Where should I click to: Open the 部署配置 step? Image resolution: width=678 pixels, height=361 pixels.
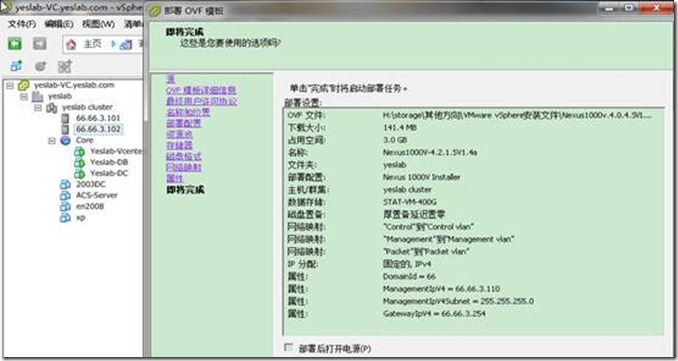point(184,123)
